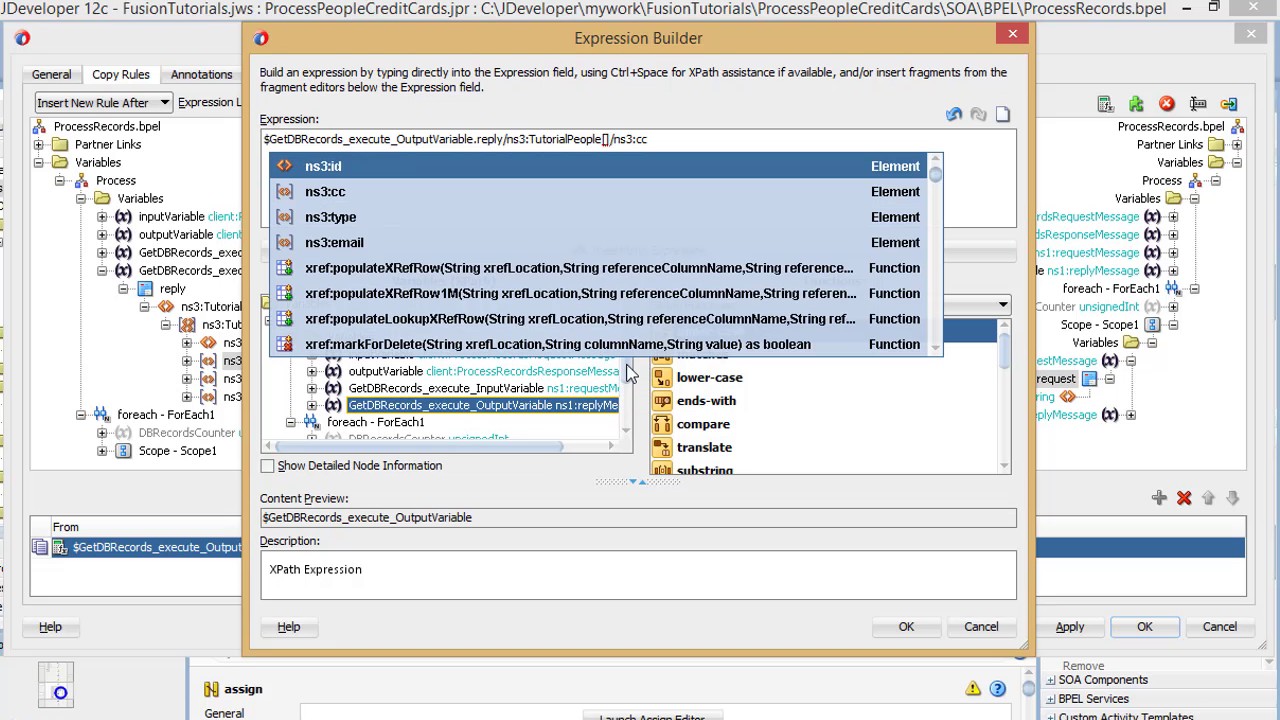Click the red delete circle icon in toolbar

pyautogui.click(x=1167, y=103)
